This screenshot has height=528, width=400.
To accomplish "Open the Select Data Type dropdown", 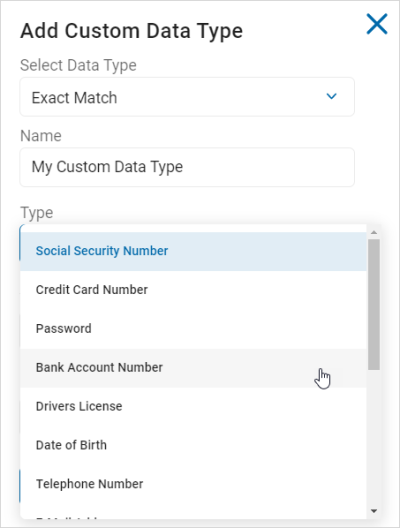I will [x=187, y=97].
